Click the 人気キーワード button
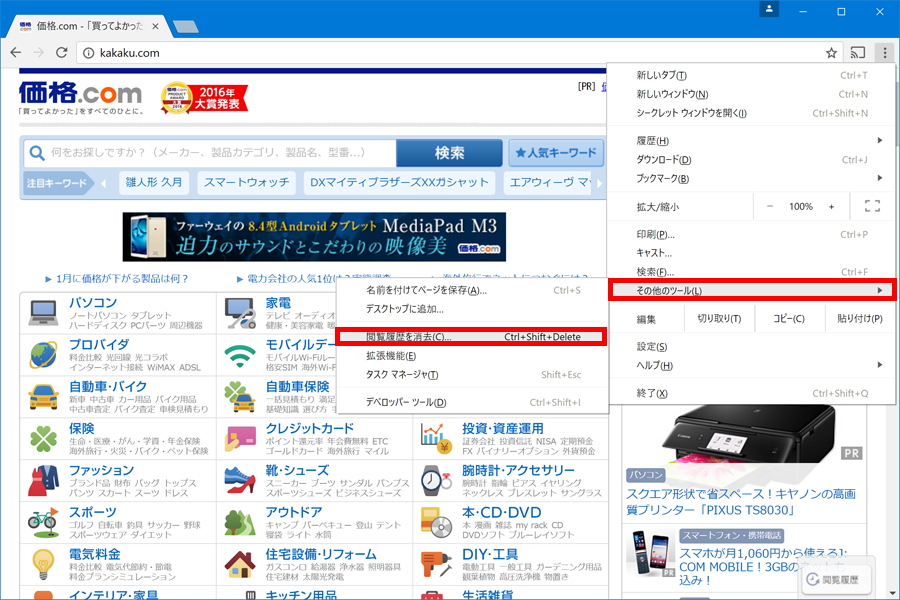Viewport: 900px width, 600px height. (556, 153)
